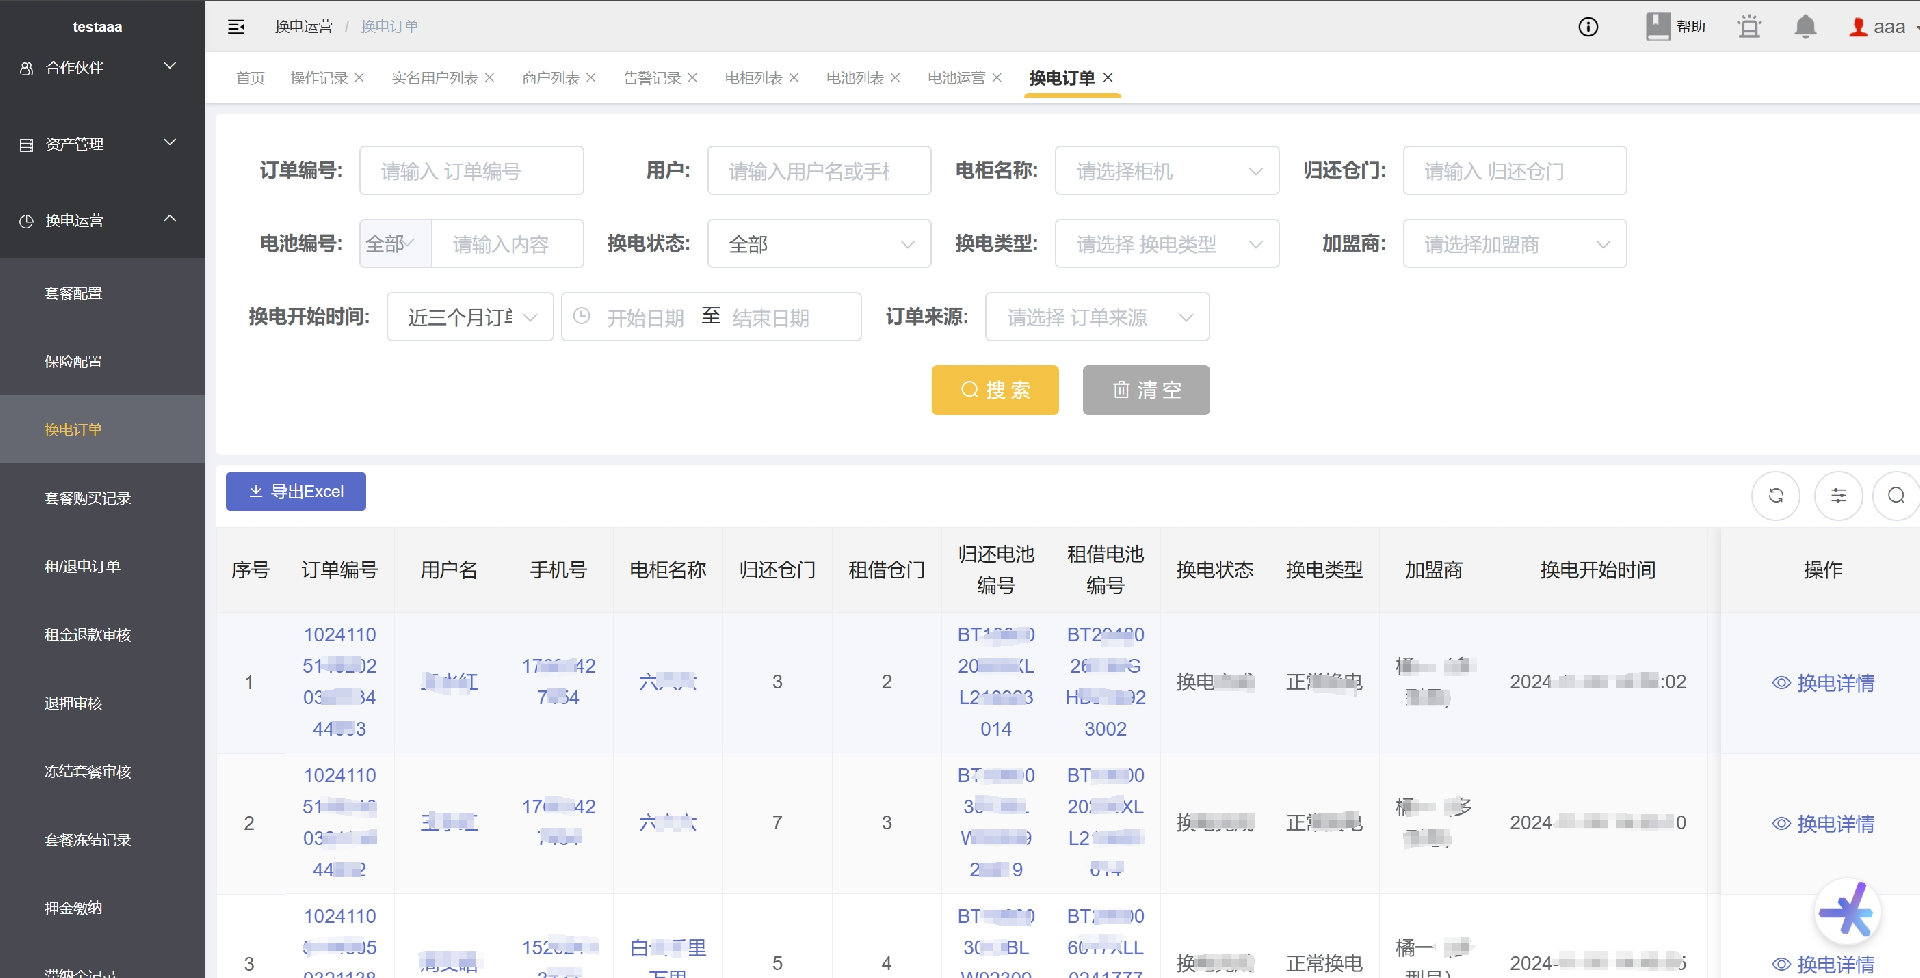
Task: Focus the 电池编号 请输入内容 field
Action: [x=507, y=244]
